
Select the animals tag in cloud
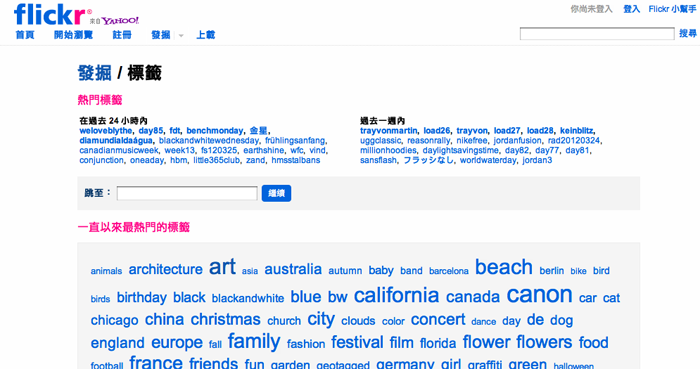click(x=106, y=271)
